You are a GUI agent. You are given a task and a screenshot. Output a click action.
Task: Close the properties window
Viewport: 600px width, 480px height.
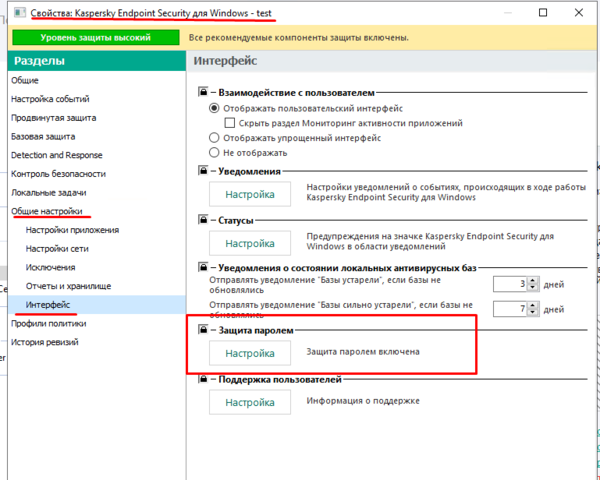579,13
